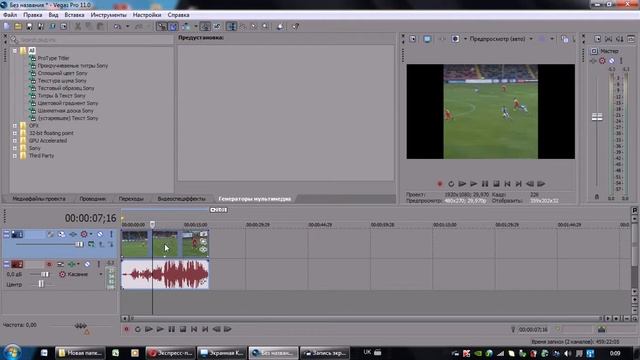This screenshot has height=360, width=640.
Task: Toggle video track Solo icon
Action: coord(111,234)
